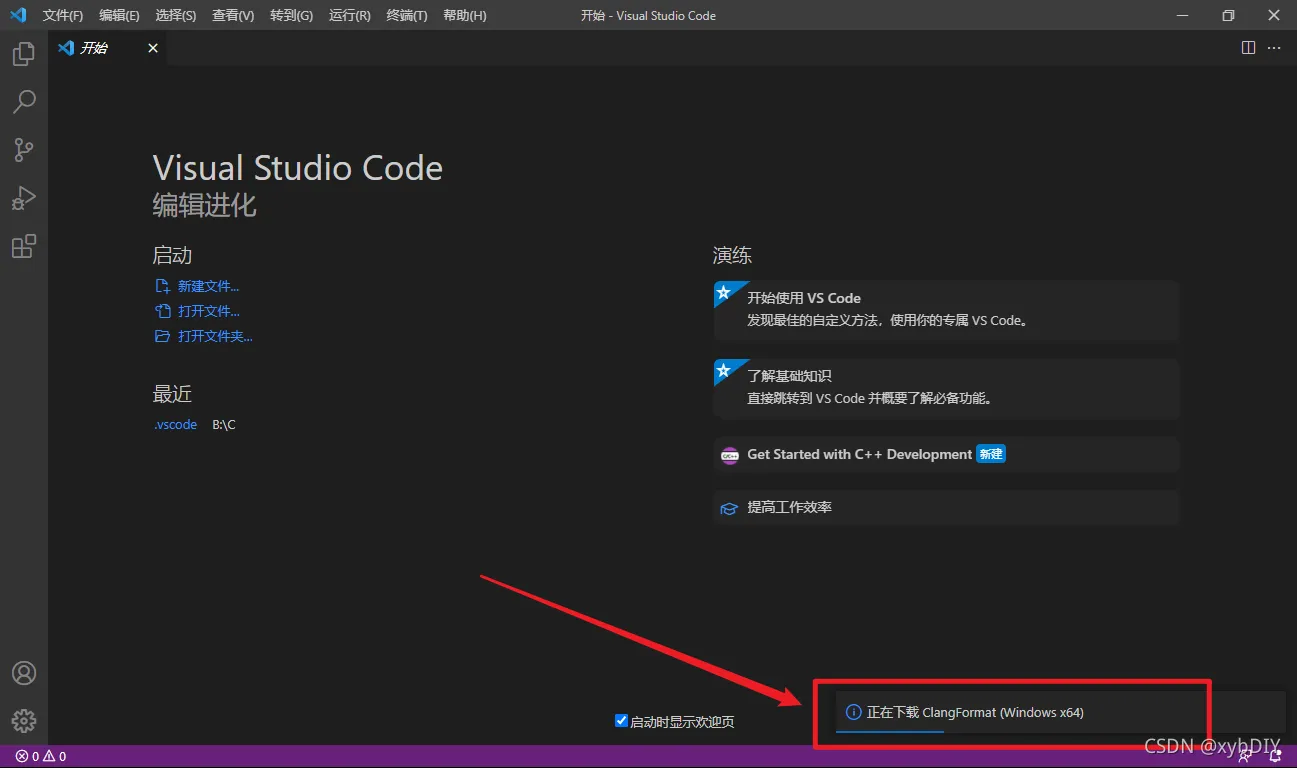Open the 选择(S) menu
This screenshot has height=768, width=1297.
[176, 16]
